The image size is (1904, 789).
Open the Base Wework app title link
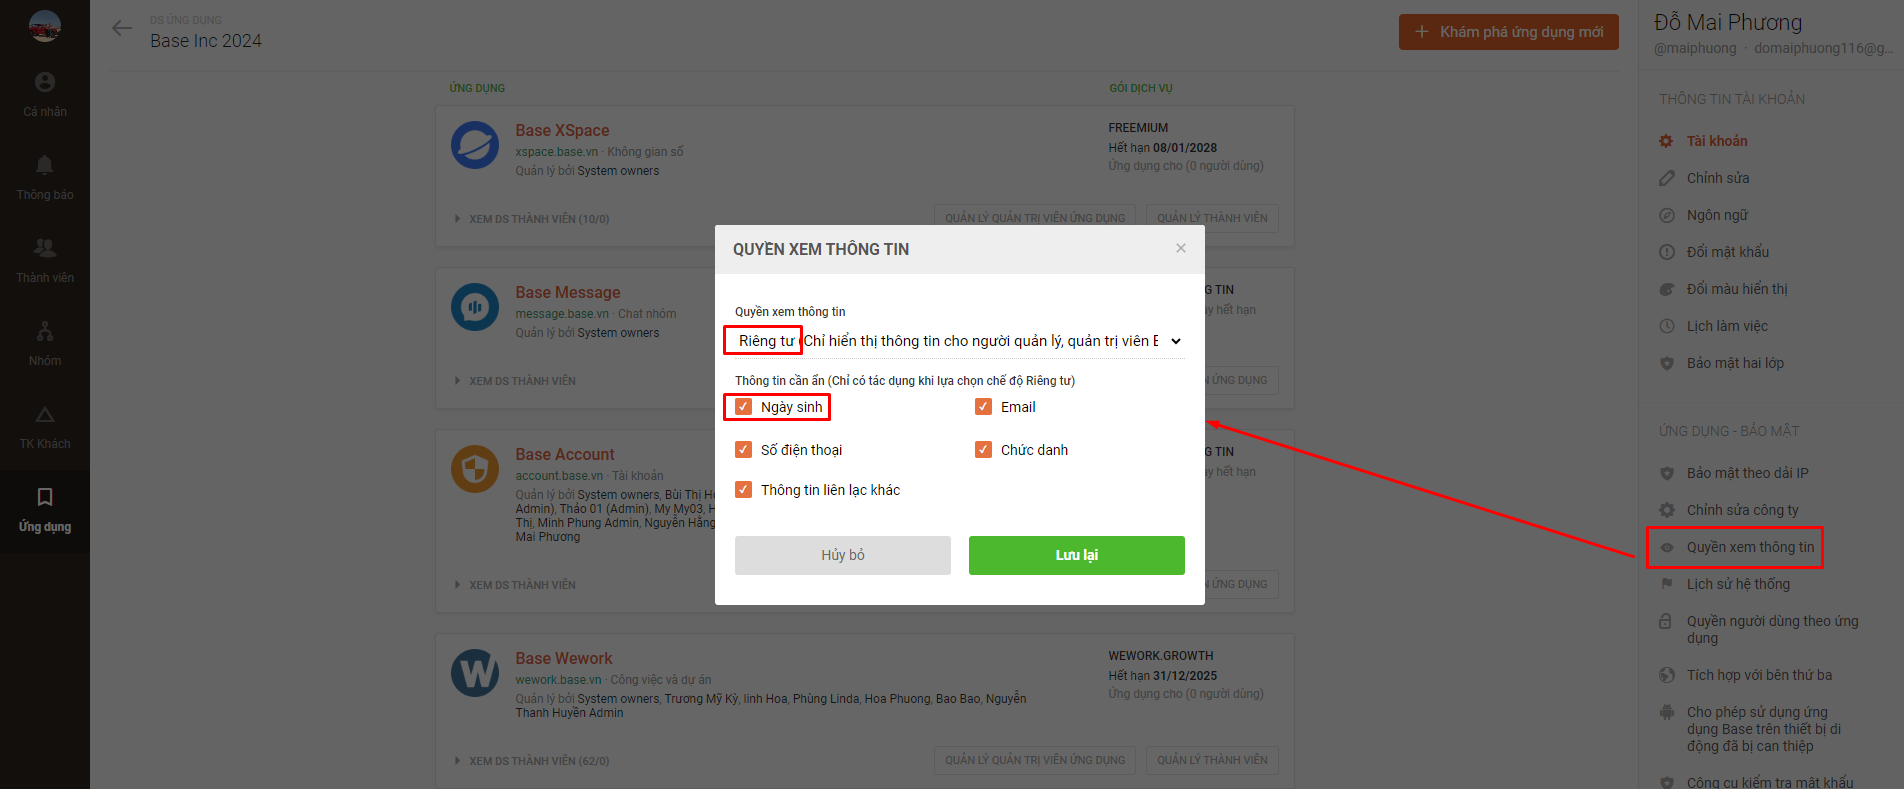(x=564, y=658)
